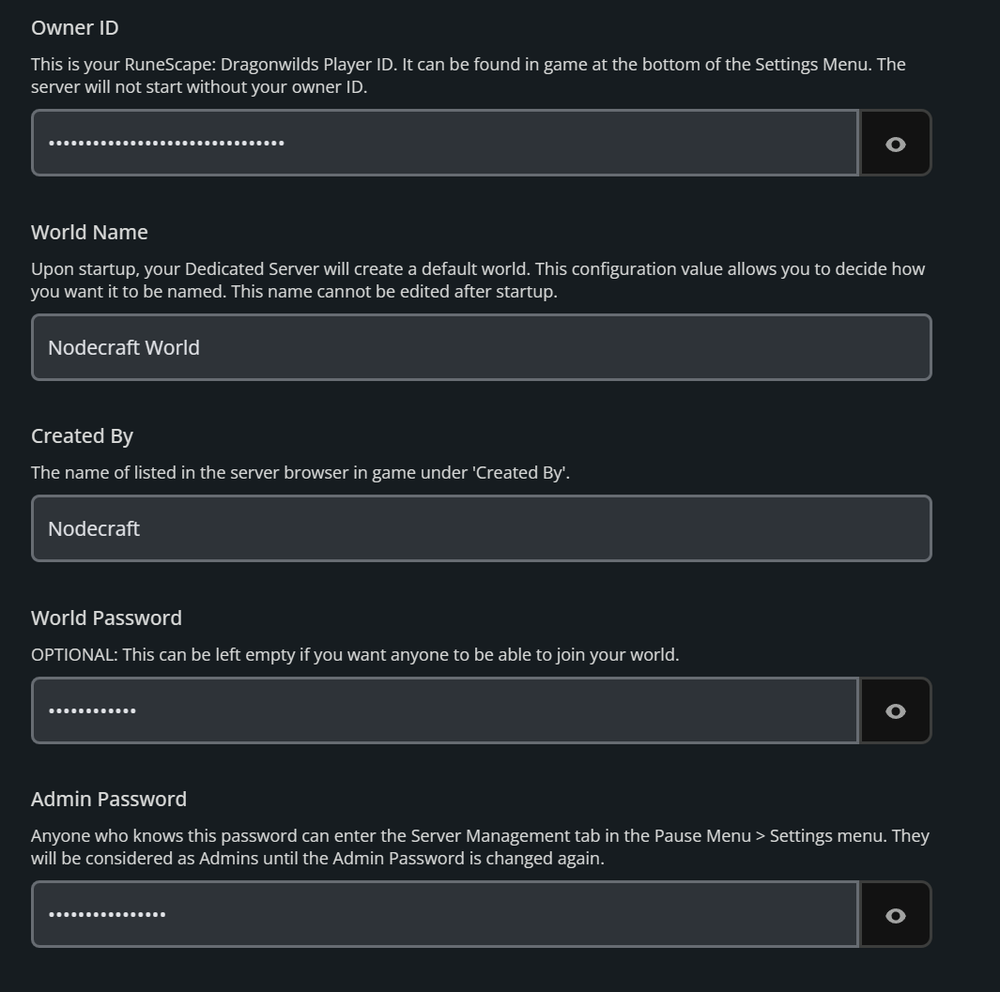1000x992 pixels.
Task: Click the World Name heading label
Action: point(89,232)
